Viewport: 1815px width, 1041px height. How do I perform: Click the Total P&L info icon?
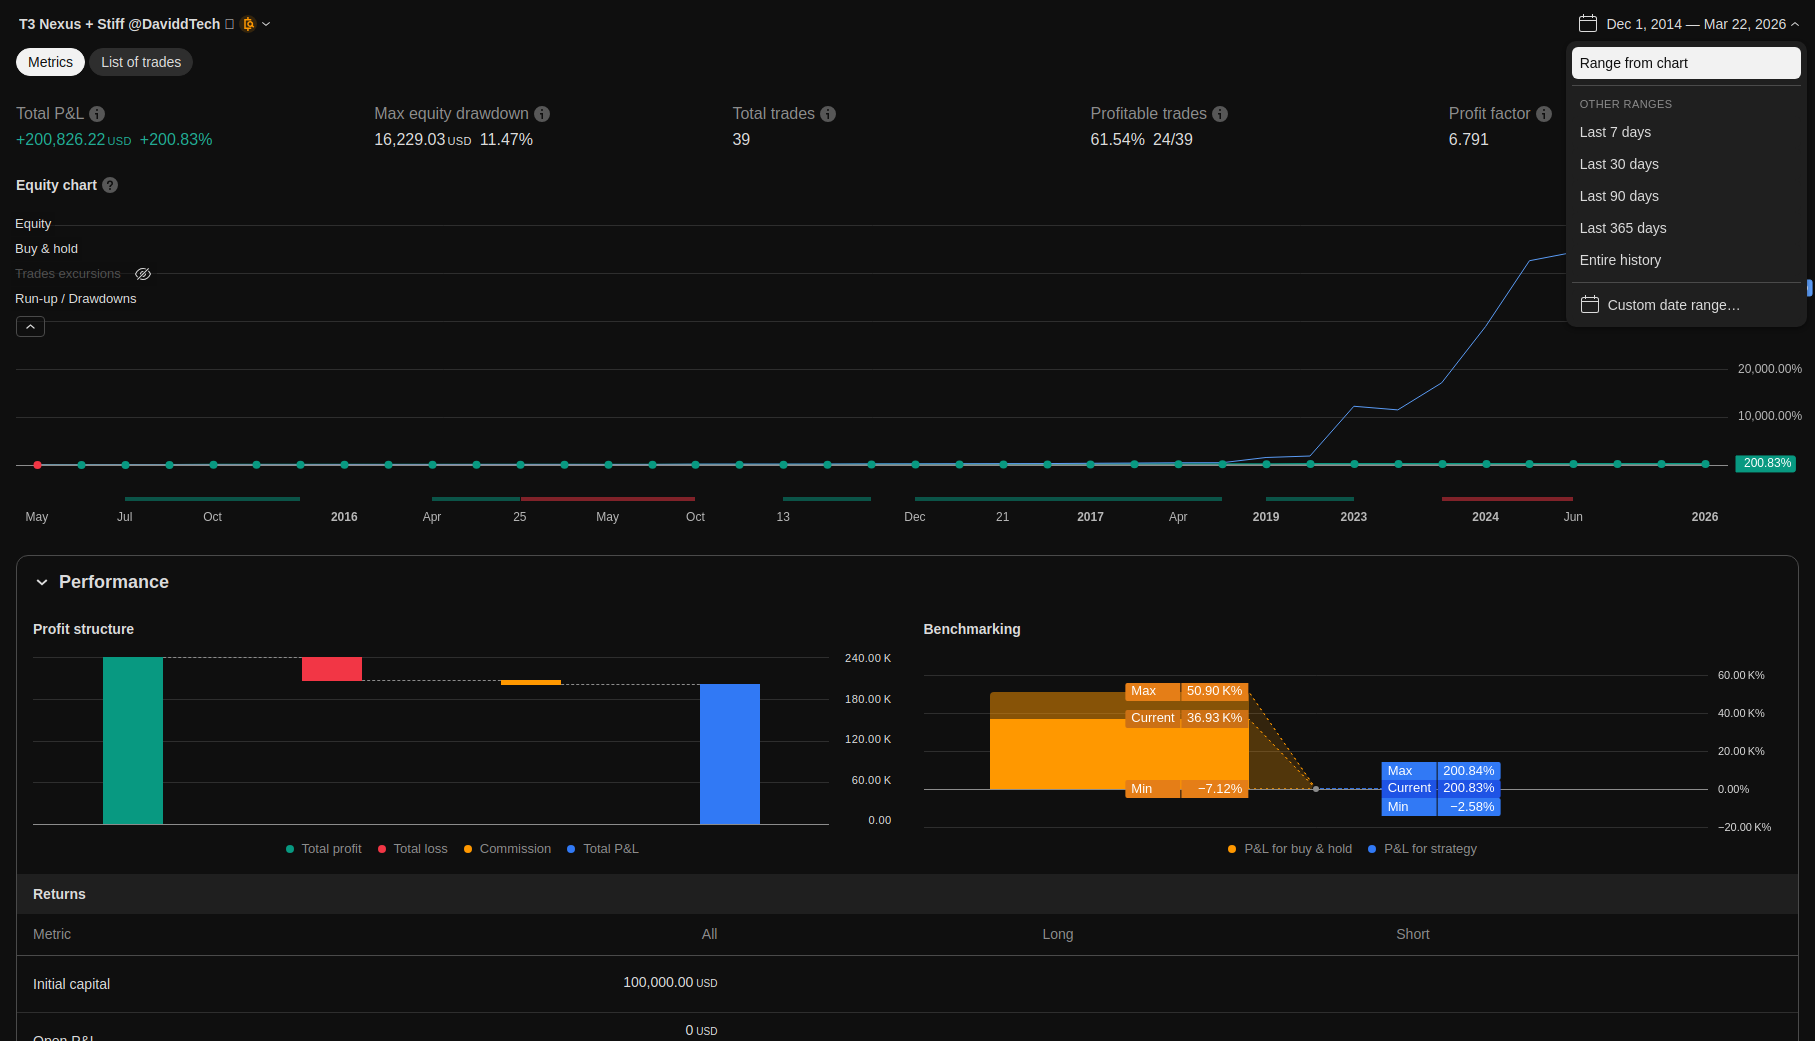pos(97,114)
